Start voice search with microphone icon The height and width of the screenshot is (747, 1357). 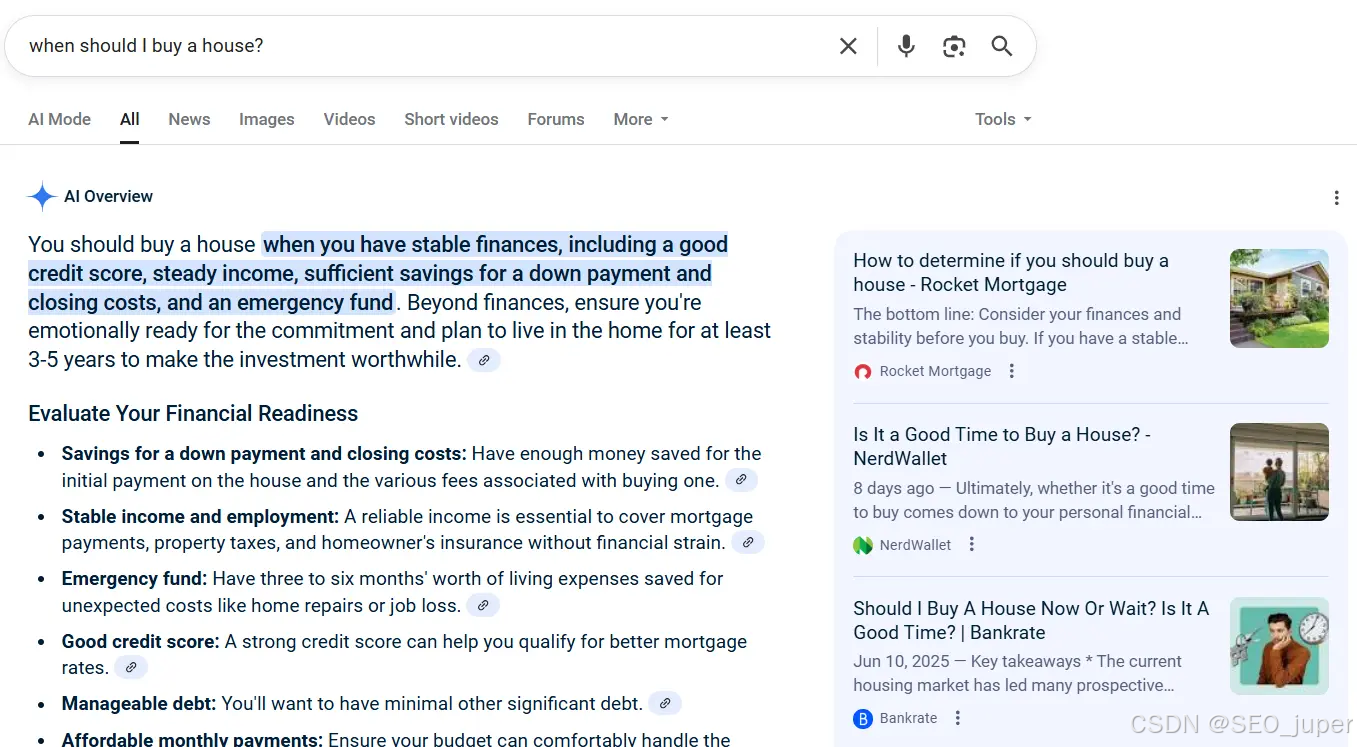[x=906, y=46]
